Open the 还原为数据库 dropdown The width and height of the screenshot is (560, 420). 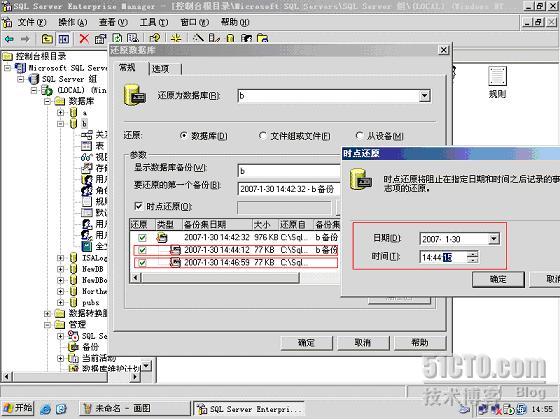pyautogui.click(x=424, y=96)
